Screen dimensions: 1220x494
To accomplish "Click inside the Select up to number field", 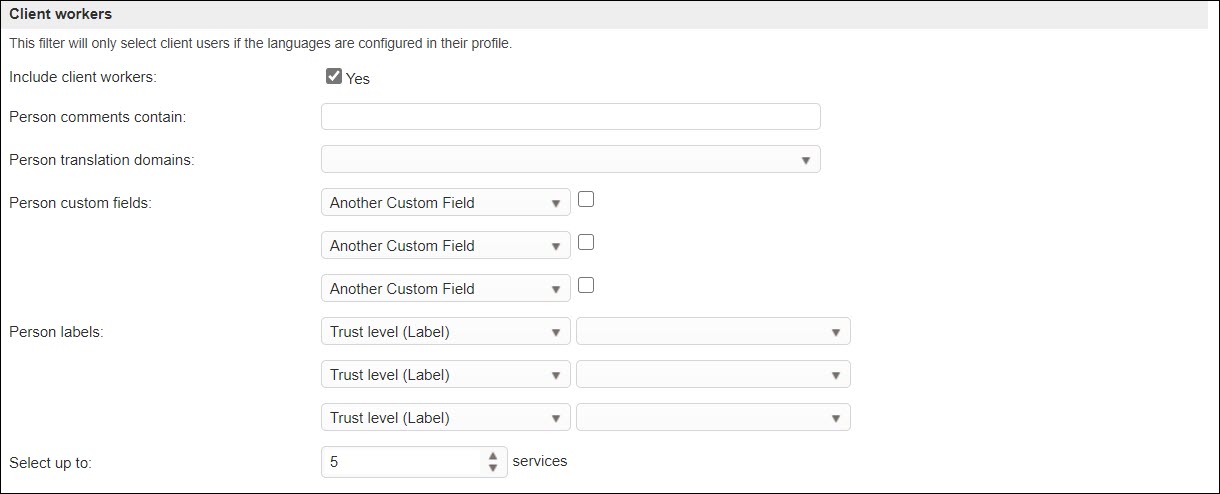I will tap(400, 462).
